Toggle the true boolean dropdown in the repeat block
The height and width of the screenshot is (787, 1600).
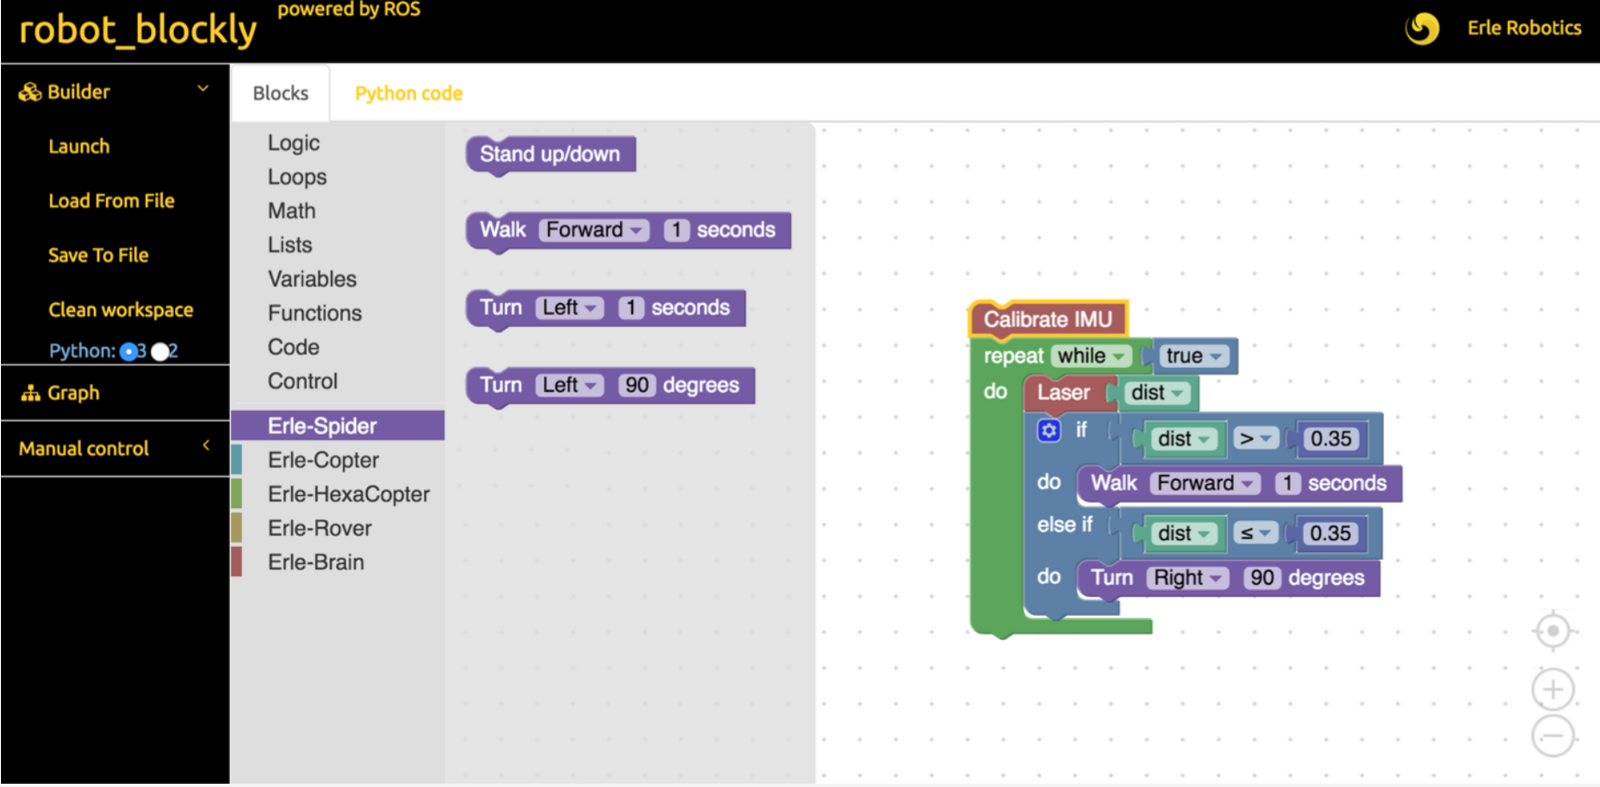click(x=1194, y=356)
